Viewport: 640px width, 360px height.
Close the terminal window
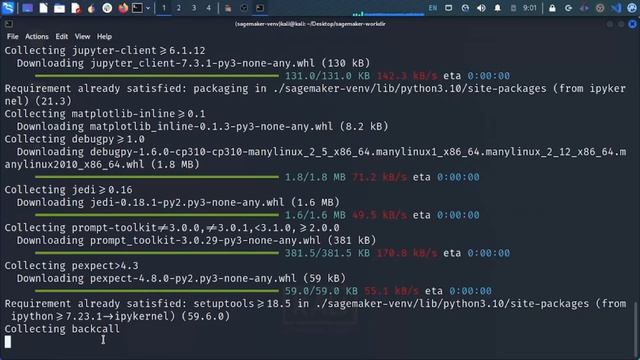click(632, 24)
